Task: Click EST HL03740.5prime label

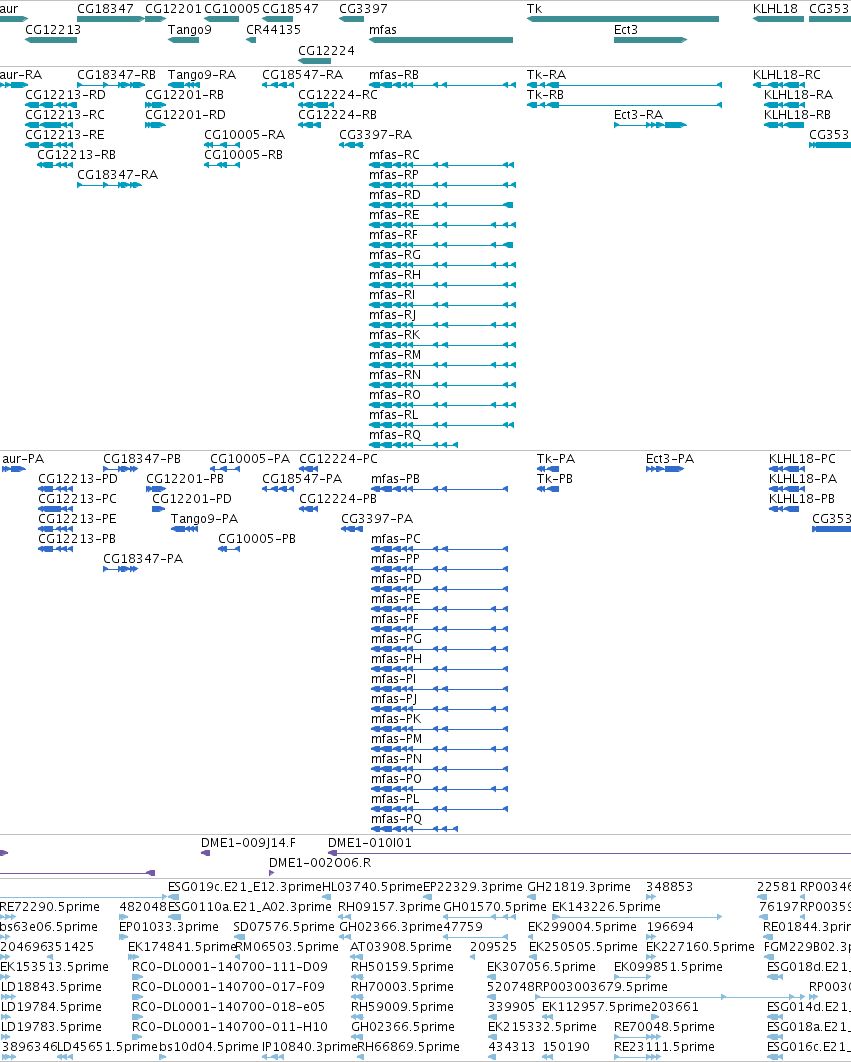Action: [x=372, y=887]
